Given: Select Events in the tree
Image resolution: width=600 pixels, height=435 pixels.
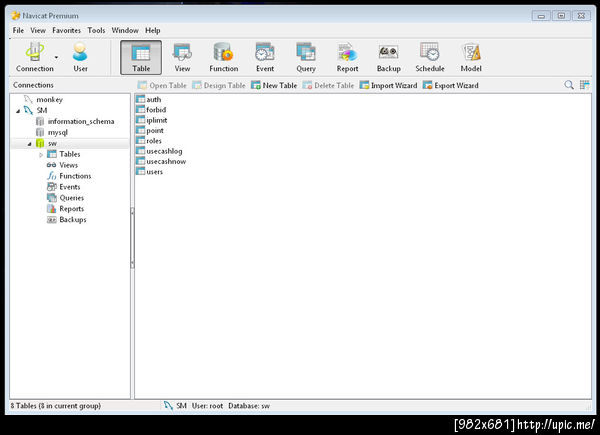Looking at the screenshot, I should [x=70, y=187].
